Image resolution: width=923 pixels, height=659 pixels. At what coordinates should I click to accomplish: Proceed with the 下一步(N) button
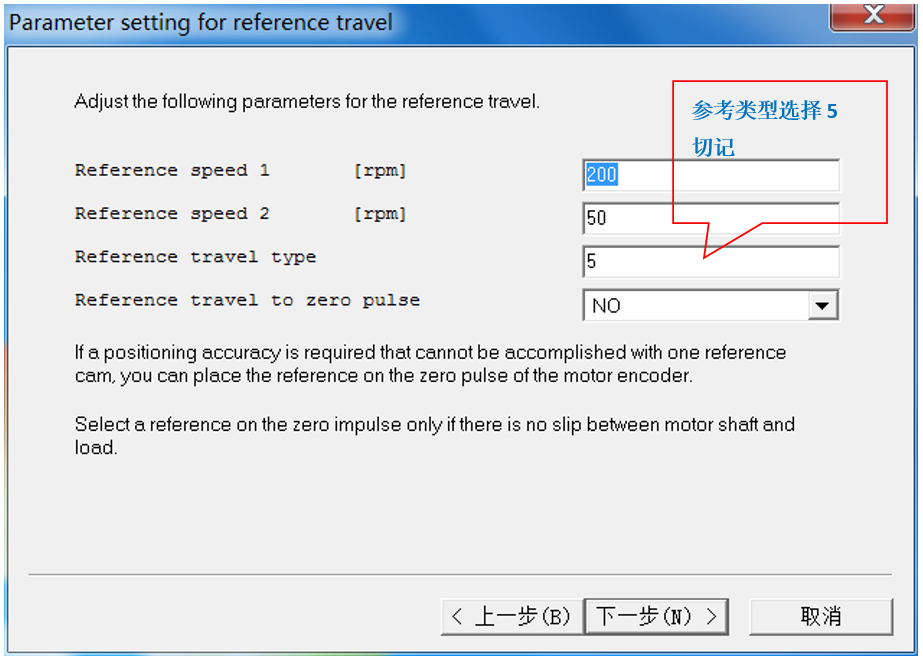click(656, 617)
